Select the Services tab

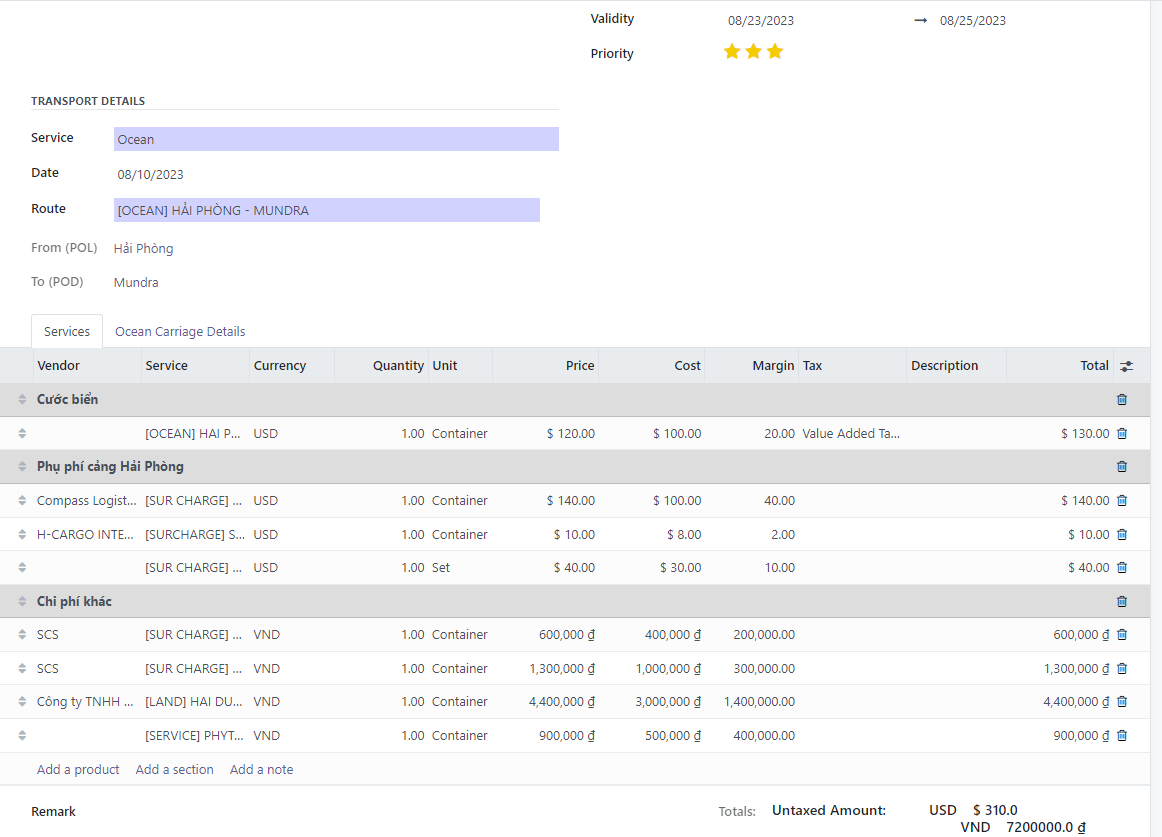coord(67,332)
